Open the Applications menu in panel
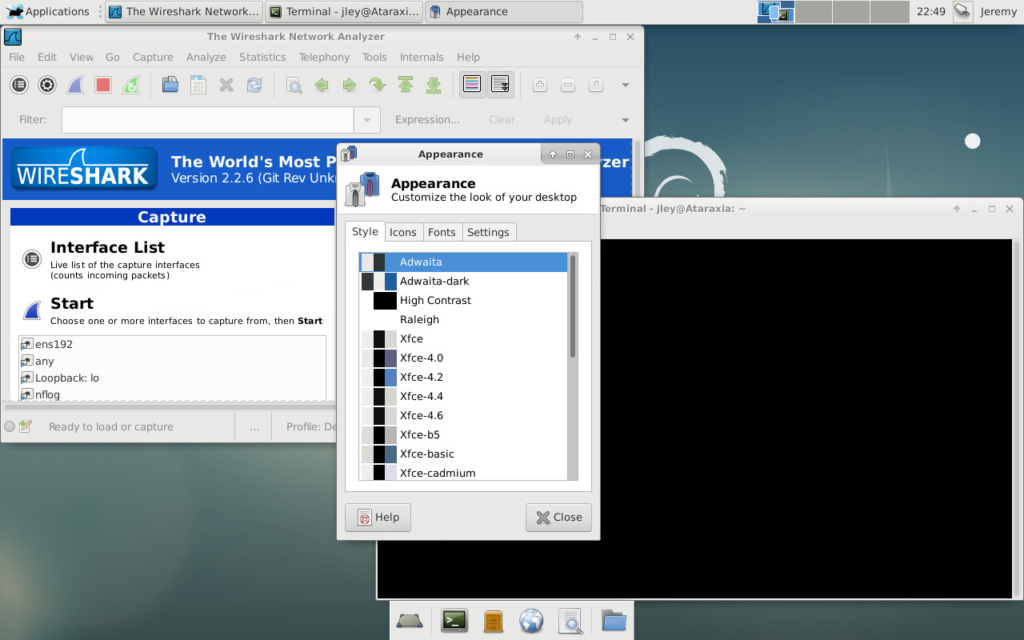 [46, 11]
